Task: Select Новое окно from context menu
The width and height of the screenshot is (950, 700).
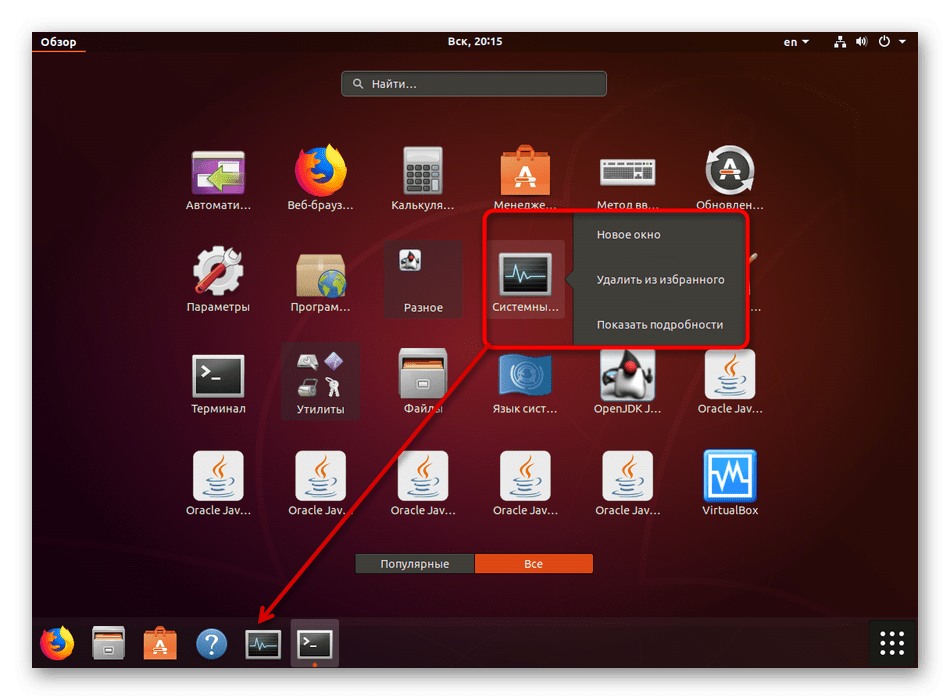Action: coord(629,235)
